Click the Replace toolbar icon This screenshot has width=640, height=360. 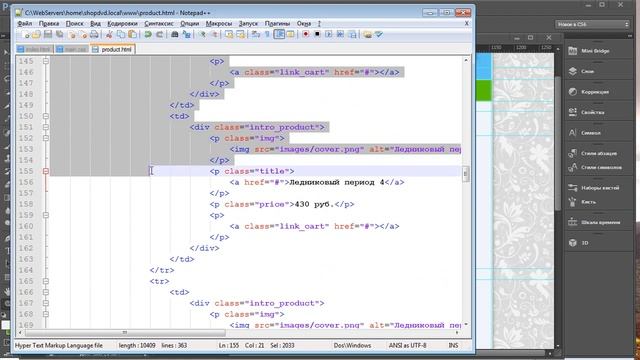tap(187, 35)
